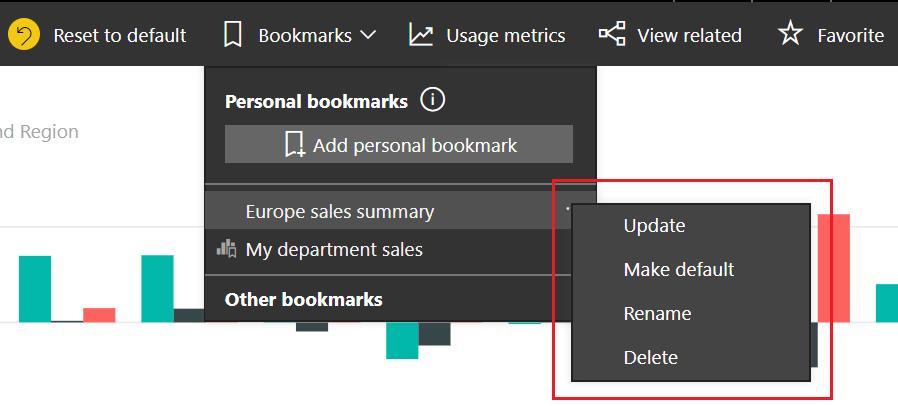Click the Other bookmarks section header
This screenshot has height=406, width=898.
point(303,299)
